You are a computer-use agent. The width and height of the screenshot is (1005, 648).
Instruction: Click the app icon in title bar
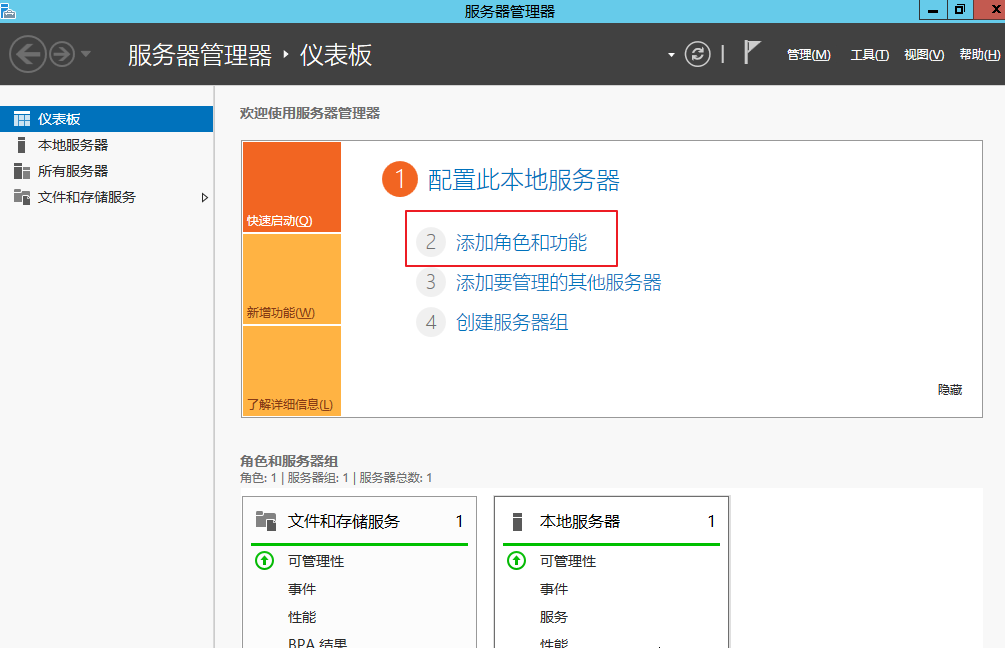pos(8,10)
